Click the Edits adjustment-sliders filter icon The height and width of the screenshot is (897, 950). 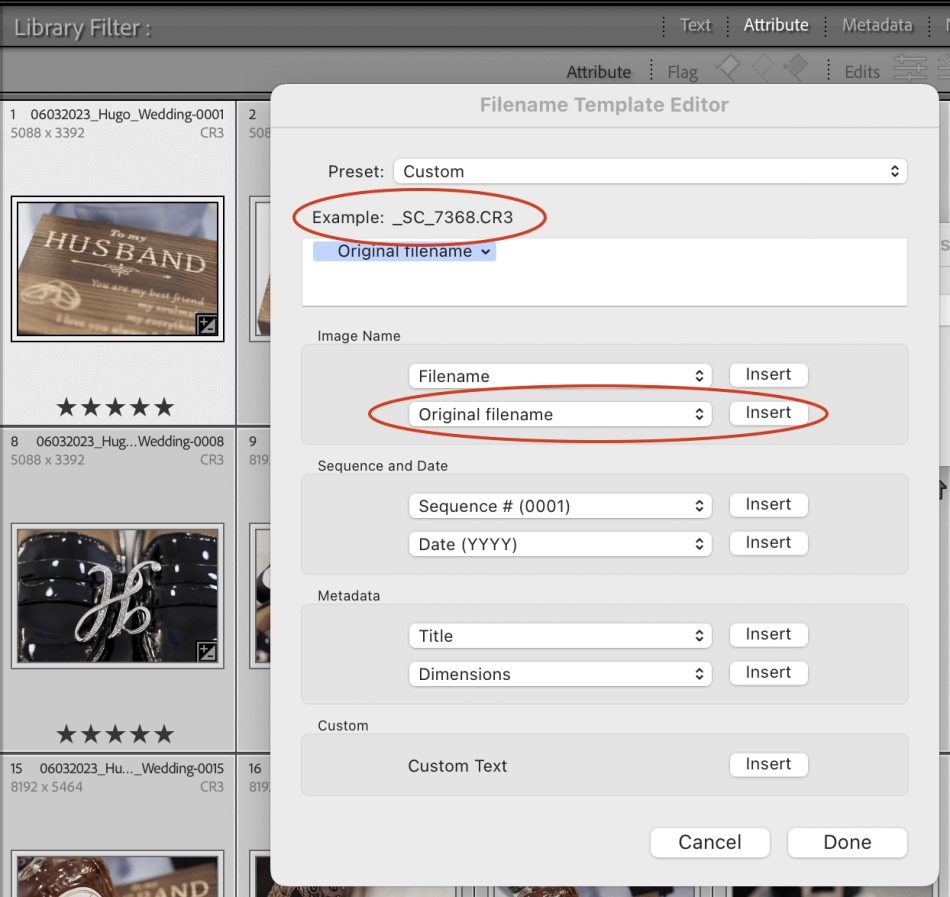click(x=910, y=69)
